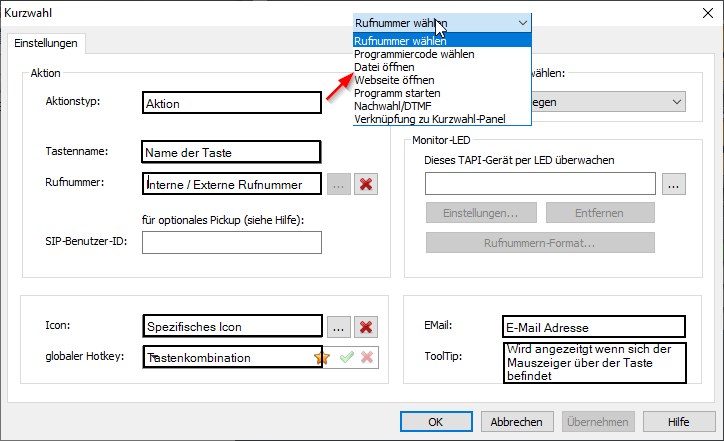Open Hilfe for this dialog
Image resolution: width=724 pixels, height=441 pixels.
coord(679,422)
